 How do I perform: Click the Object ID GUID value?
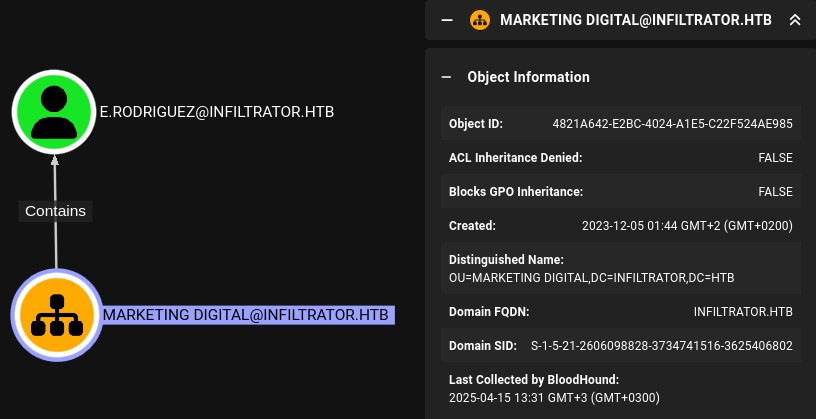pyautogui.click(x=672, y=124)
